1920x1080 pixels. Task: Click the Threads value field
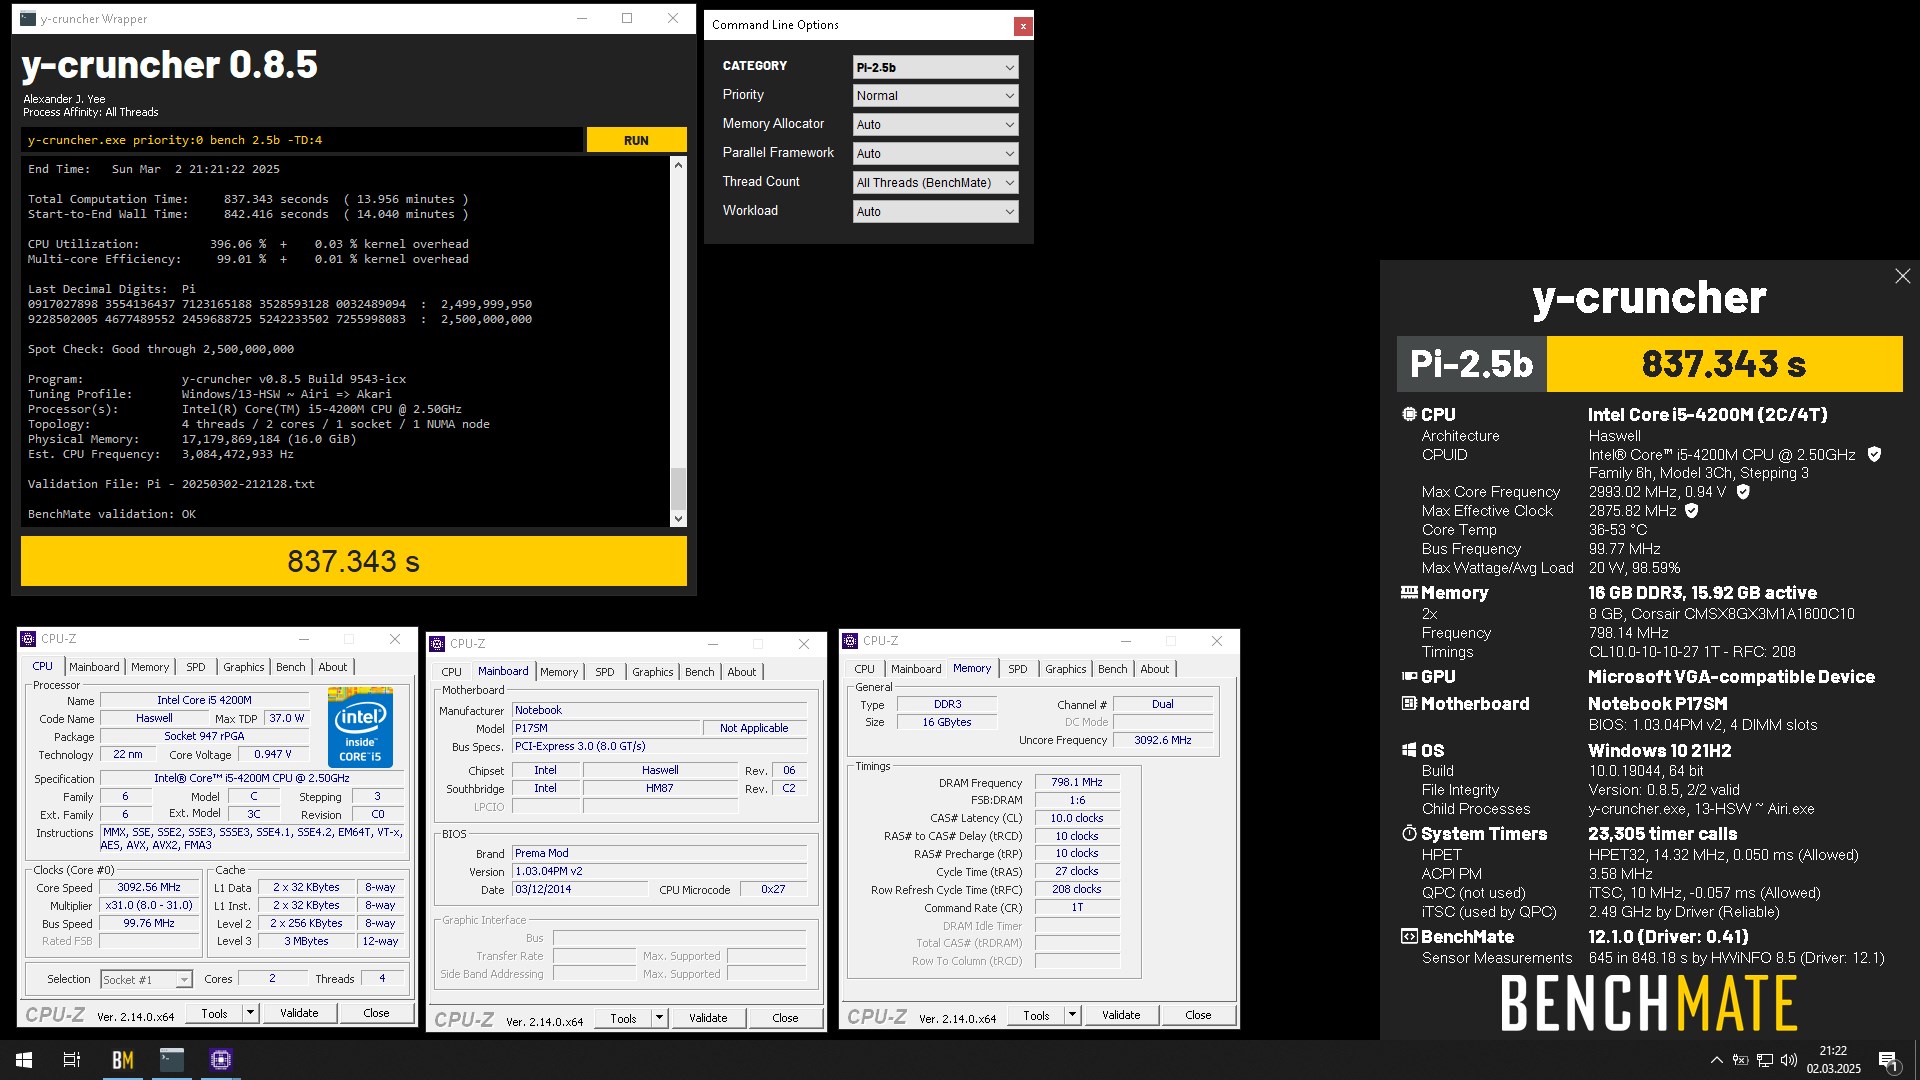(381, 979)
